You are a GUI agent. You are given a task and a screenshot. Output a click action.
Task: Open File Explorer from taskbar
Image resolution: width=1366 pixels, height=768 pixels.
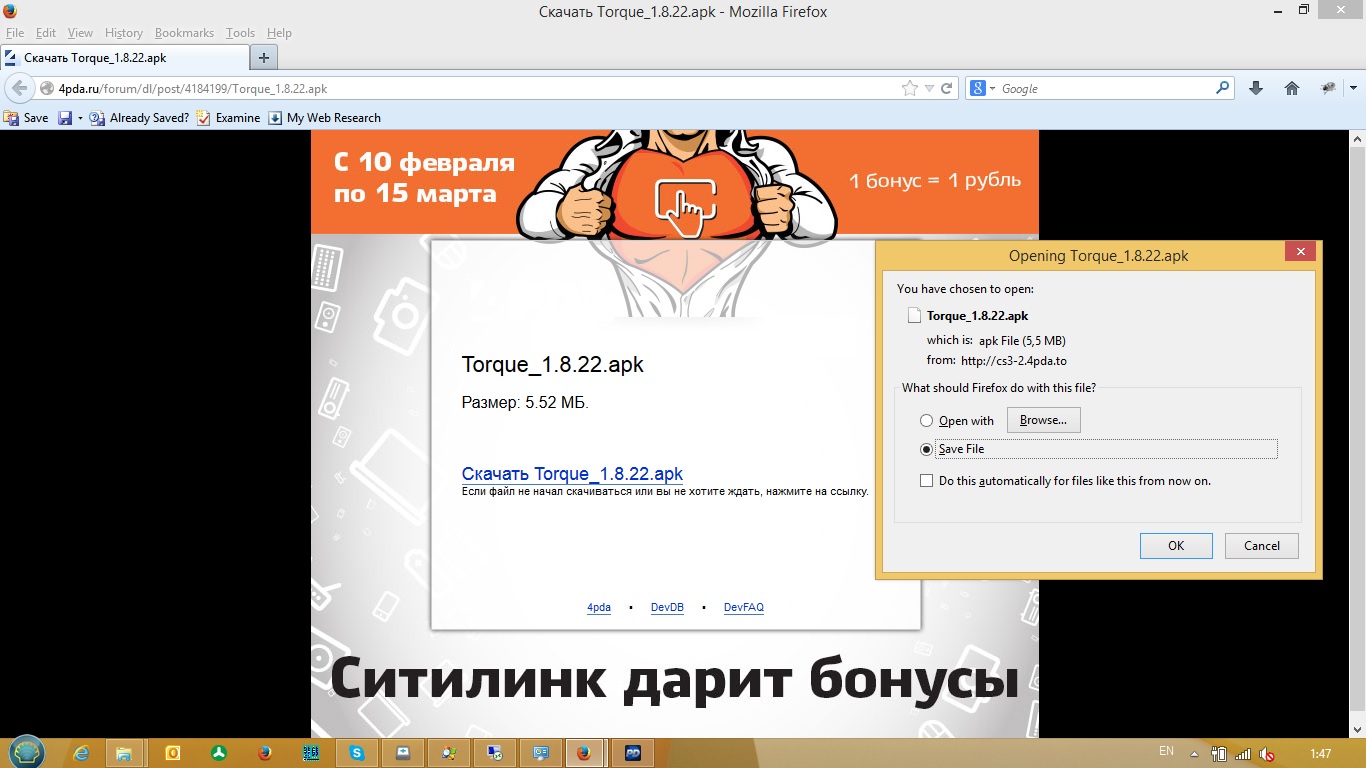pyautogui.click(x=125, y=753)
